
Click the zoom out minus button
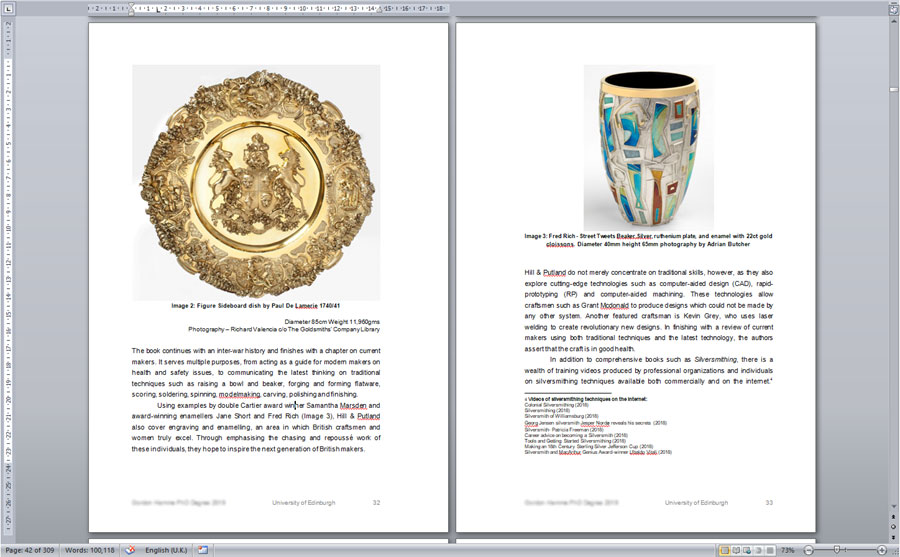pyautogui.click(x=808, y=550)
